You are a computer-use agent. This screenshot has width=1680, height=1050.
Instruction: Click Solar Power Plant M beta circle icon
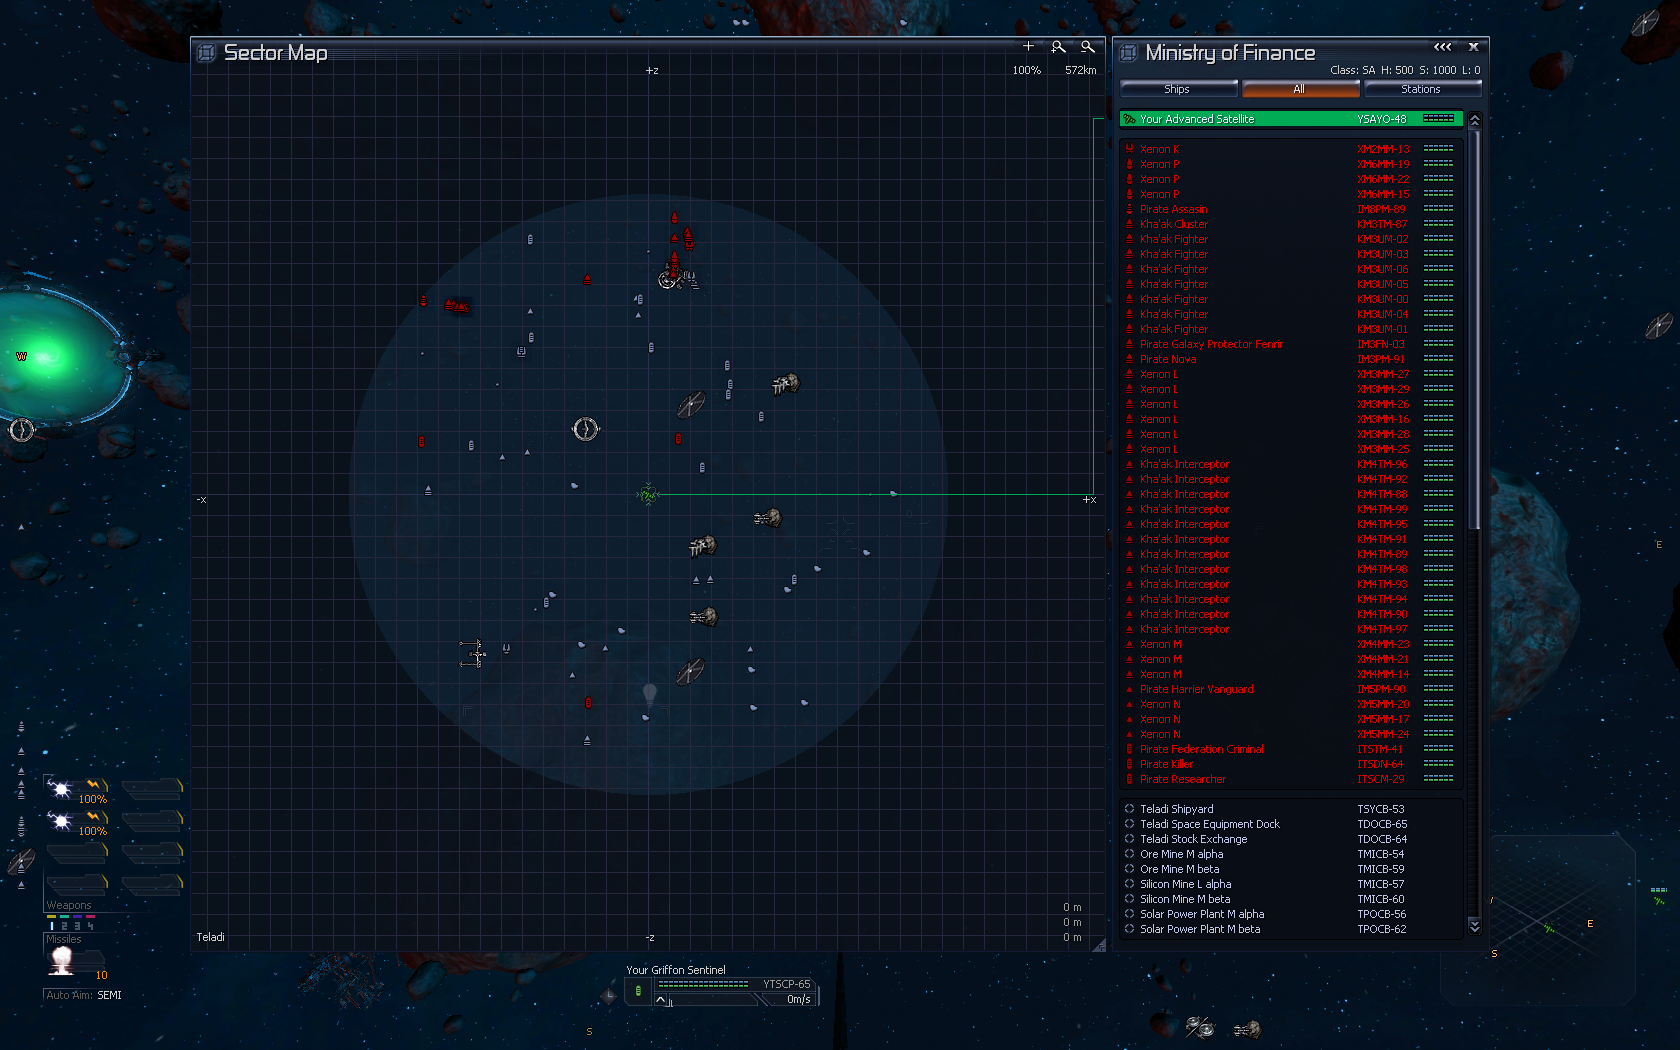click(x=1129, y=929)
